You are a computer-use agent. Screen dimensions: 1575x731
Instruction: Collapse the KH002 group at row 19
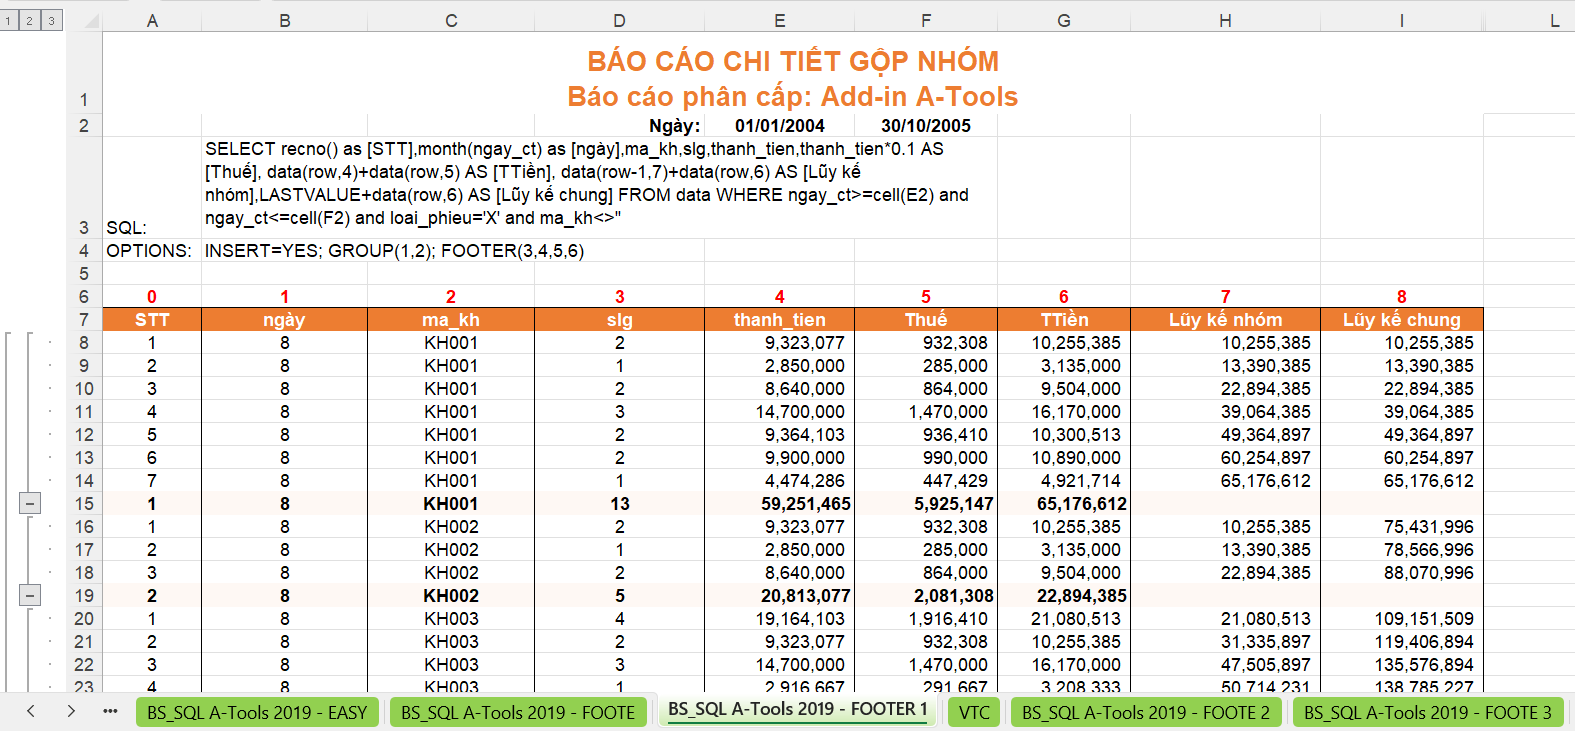(30, 596)
